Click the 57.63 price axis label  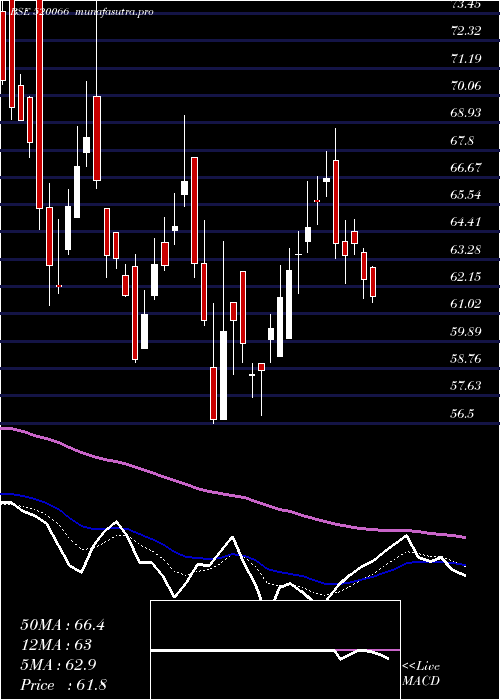tap(467, 386)
